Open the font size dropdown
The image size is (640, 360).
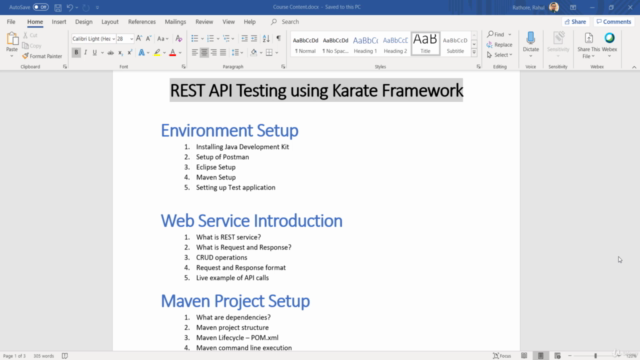pos(131,39)
